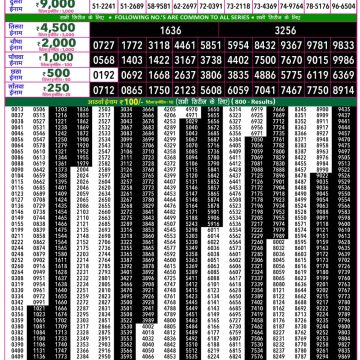Tap the number 3835
360x360 pixels.
(x=238, y=75)
